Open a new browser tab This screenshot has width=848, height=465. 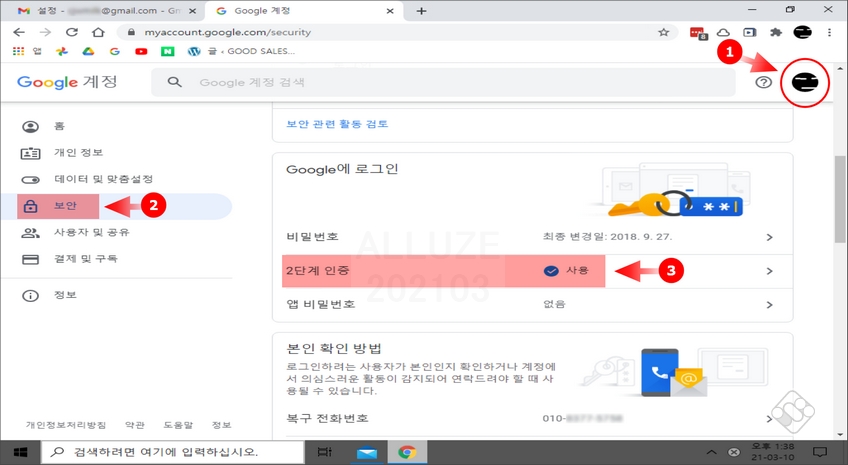click(x=421, y=11)
